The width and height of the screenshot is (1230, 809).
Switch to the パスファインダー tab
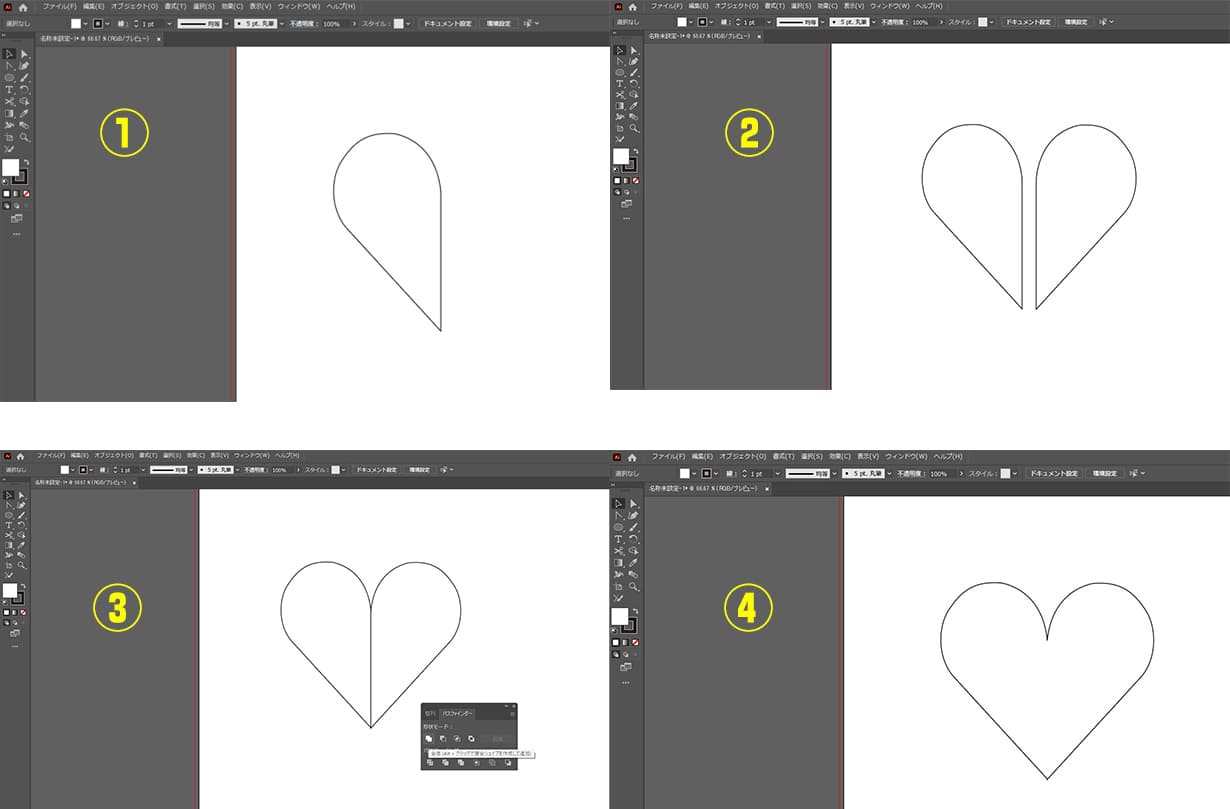pyautogui.click(x=457, y=714)
